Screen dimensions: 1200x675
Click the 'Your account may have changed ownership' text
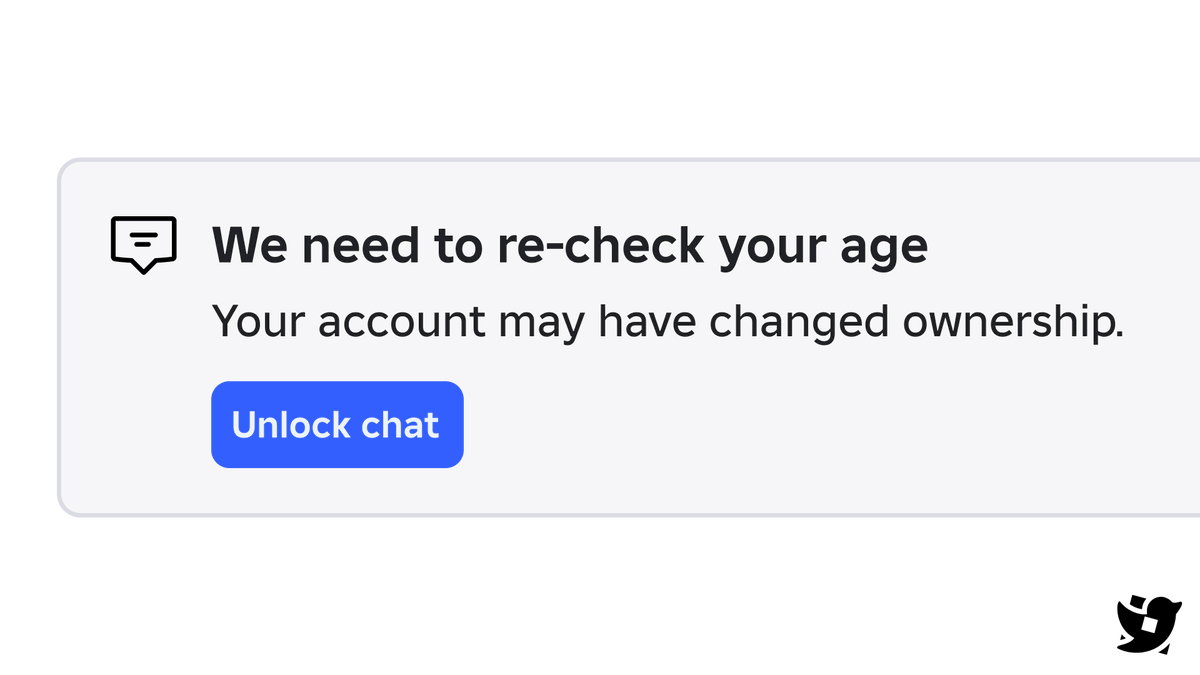(667, 322)
